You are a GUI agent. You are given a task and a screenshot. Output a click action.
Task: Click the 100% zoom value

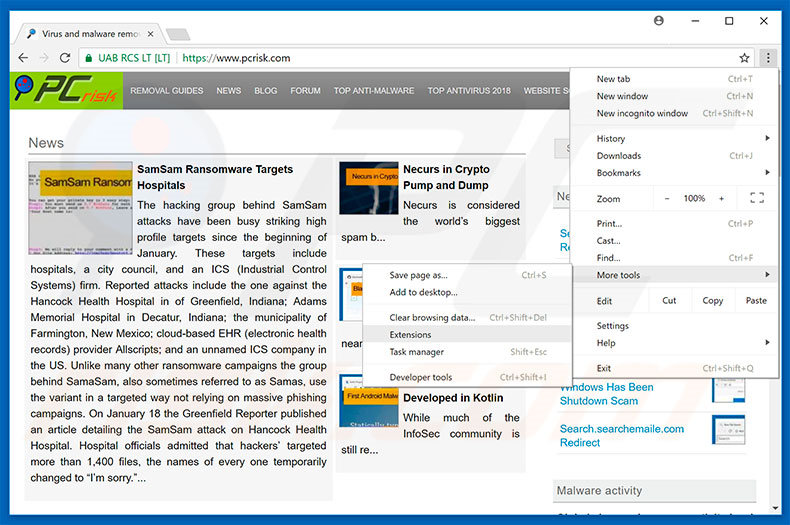tap(694, 199)
